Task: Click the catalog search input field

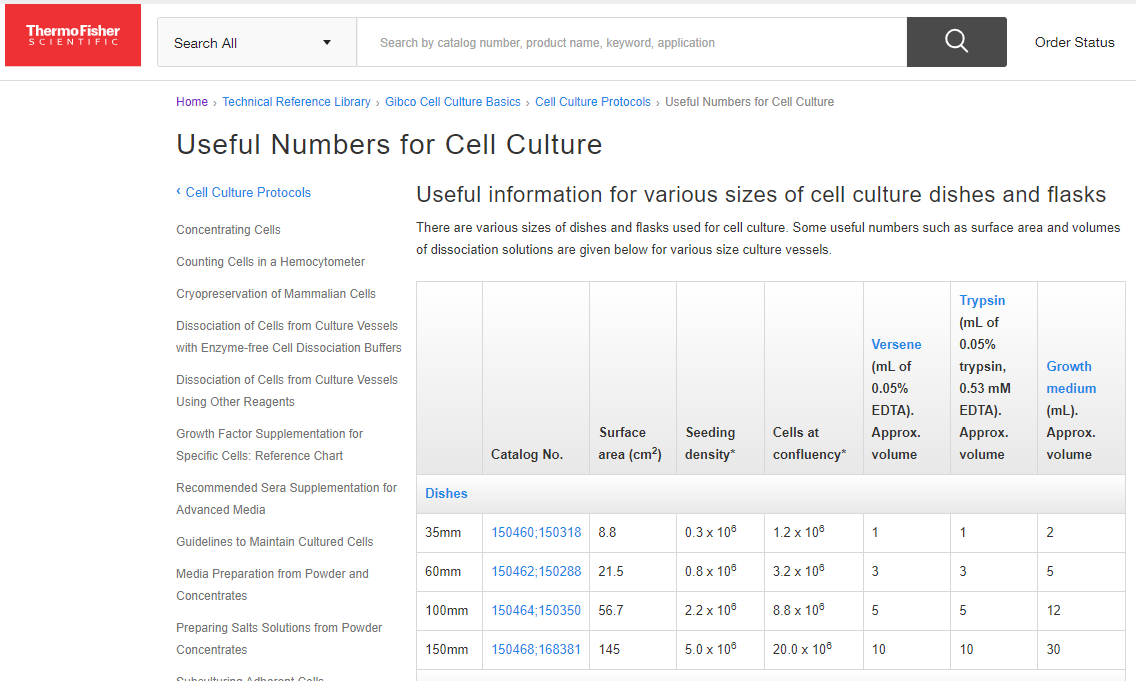Action: click(630, 43)
